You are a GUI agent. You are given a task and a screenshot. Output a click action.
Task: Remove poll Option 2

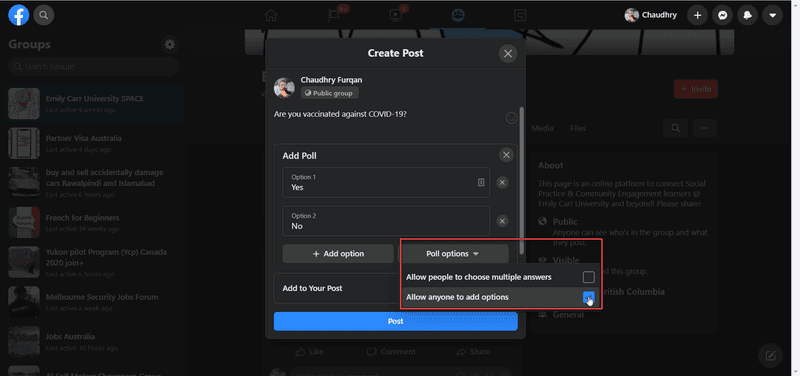click(503, 221)
